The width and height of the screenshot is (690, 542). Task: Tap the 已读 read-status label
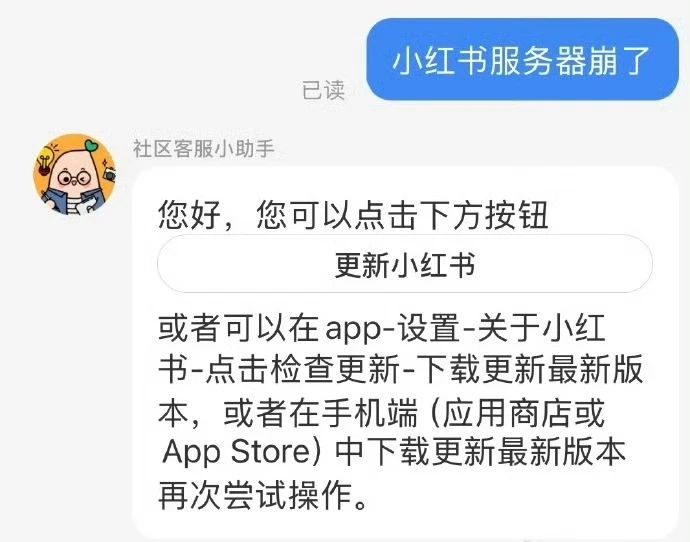(323, 91)
